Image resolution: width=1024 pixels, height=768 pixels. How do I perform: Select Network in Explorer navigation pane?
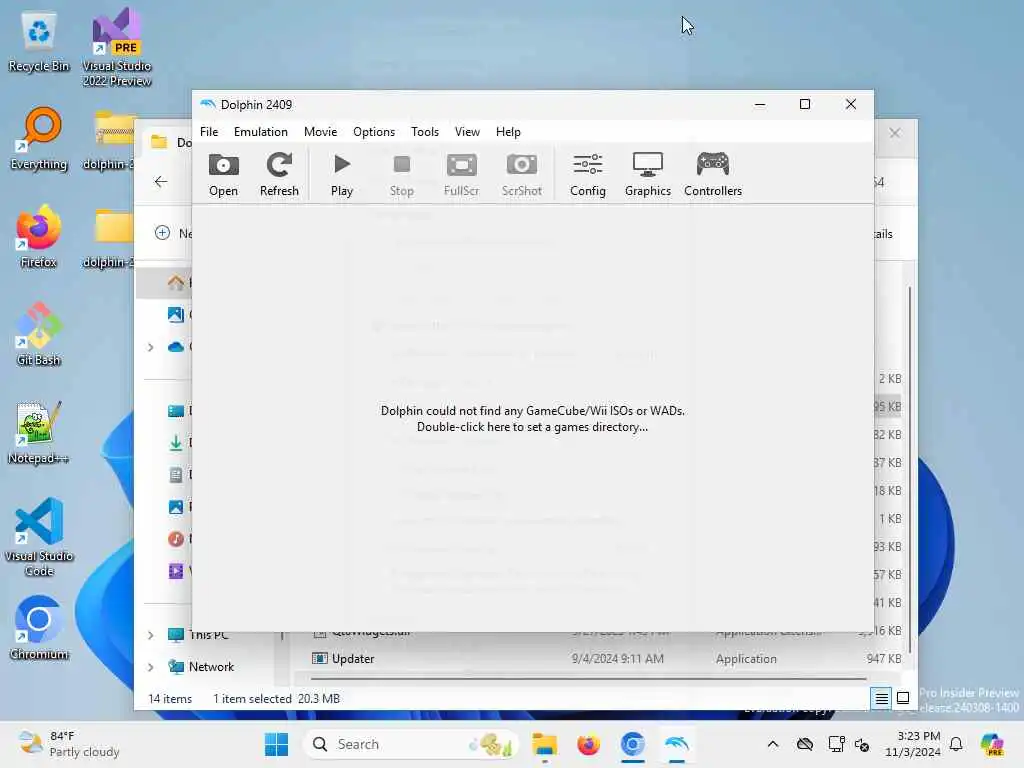(x=211, y=667)
